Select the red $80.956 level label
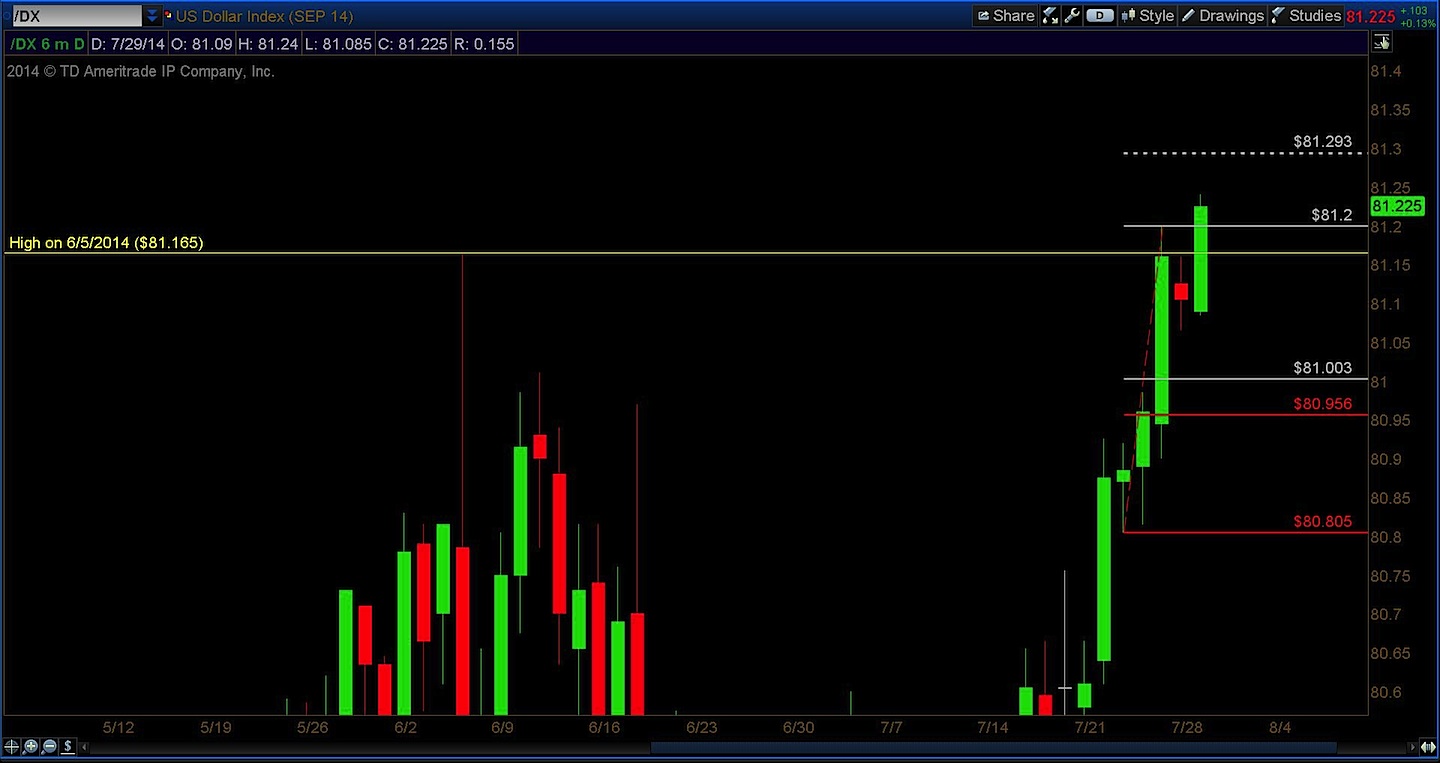1440x763 pixels. point(1322,404)
